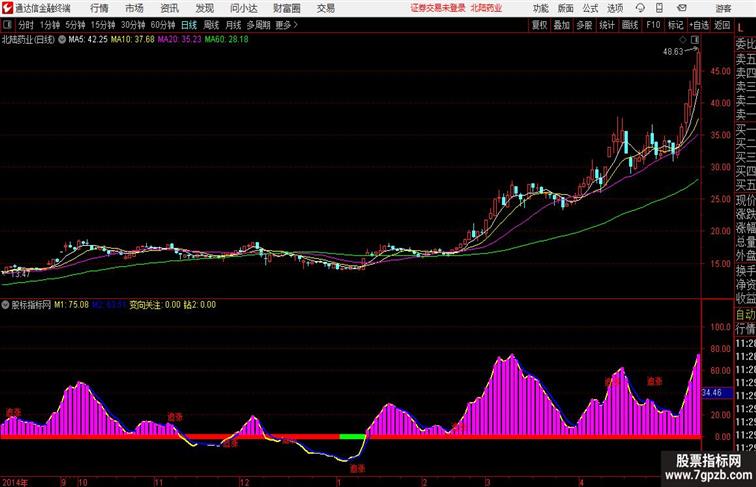This screenshot has height=487, width=756.
Task: Click the 证券交易未登录 login link
Action: [x=438, y=8]
